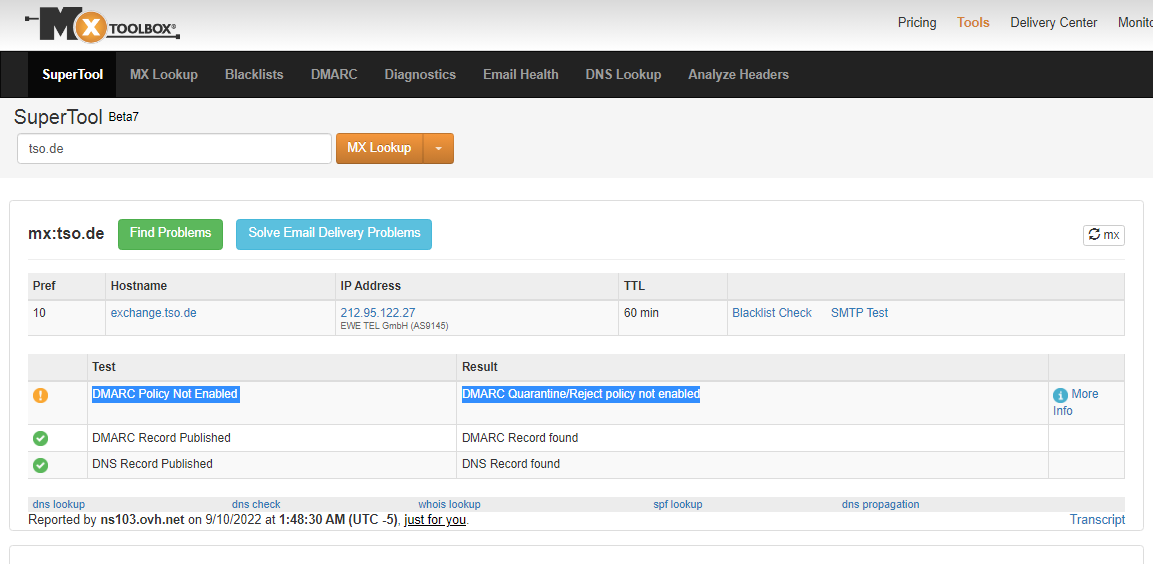Click the tso.de domain input field
Viewport: 1153px width, 564px height.
pos(174,149)
